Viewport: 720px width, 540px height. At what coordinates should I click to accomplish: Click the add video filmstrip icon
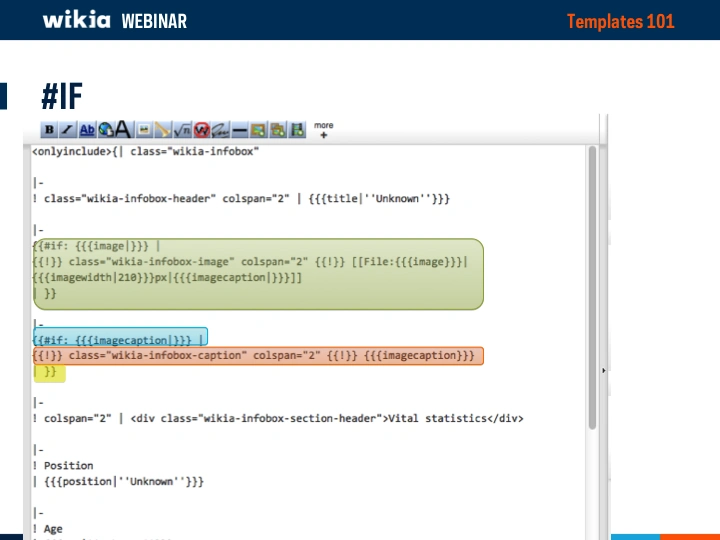pyautogui.click(x=297, y=130)
